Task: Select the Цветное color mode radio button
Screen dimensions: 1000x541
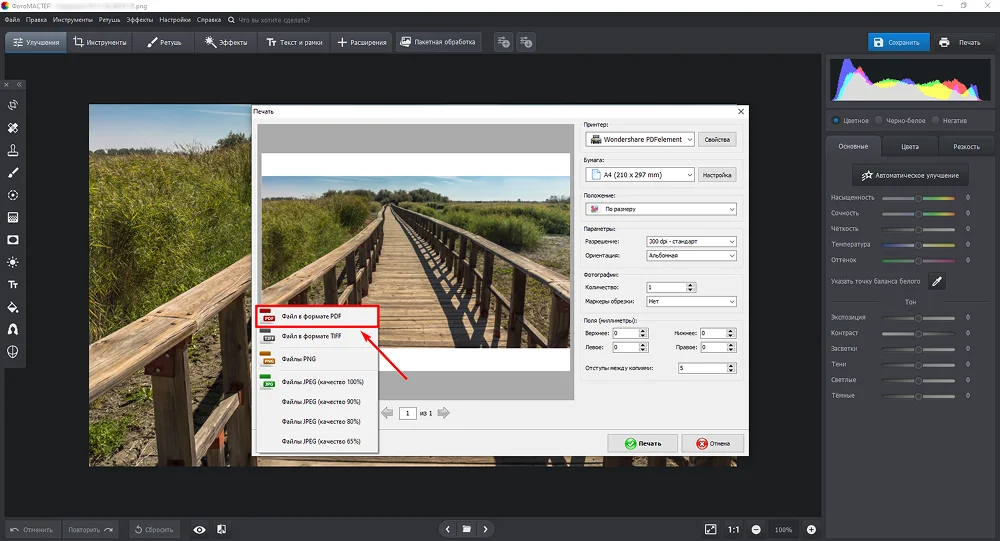Action: pyautogui.click(x=836, y=120)
